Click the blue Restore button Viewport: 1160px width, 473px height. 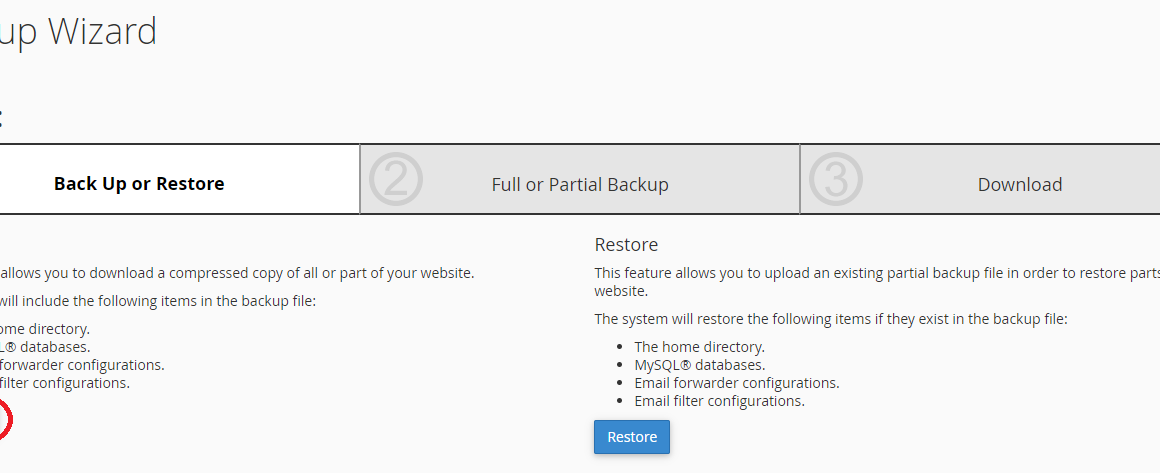click(x=632, y=437)
